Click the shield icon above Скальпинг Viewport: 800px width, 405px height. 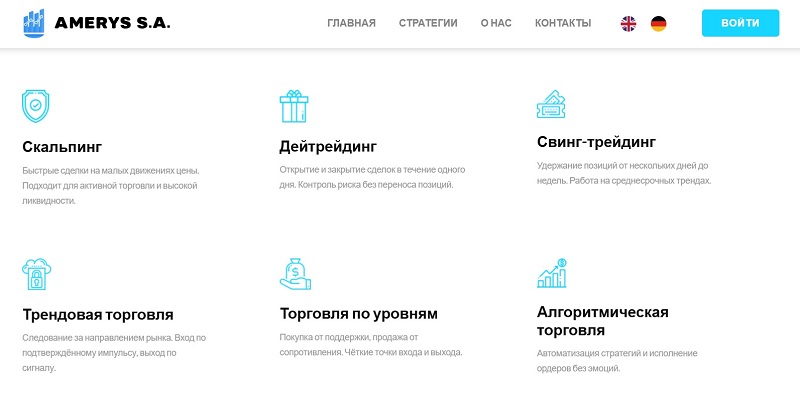[36, 105]
